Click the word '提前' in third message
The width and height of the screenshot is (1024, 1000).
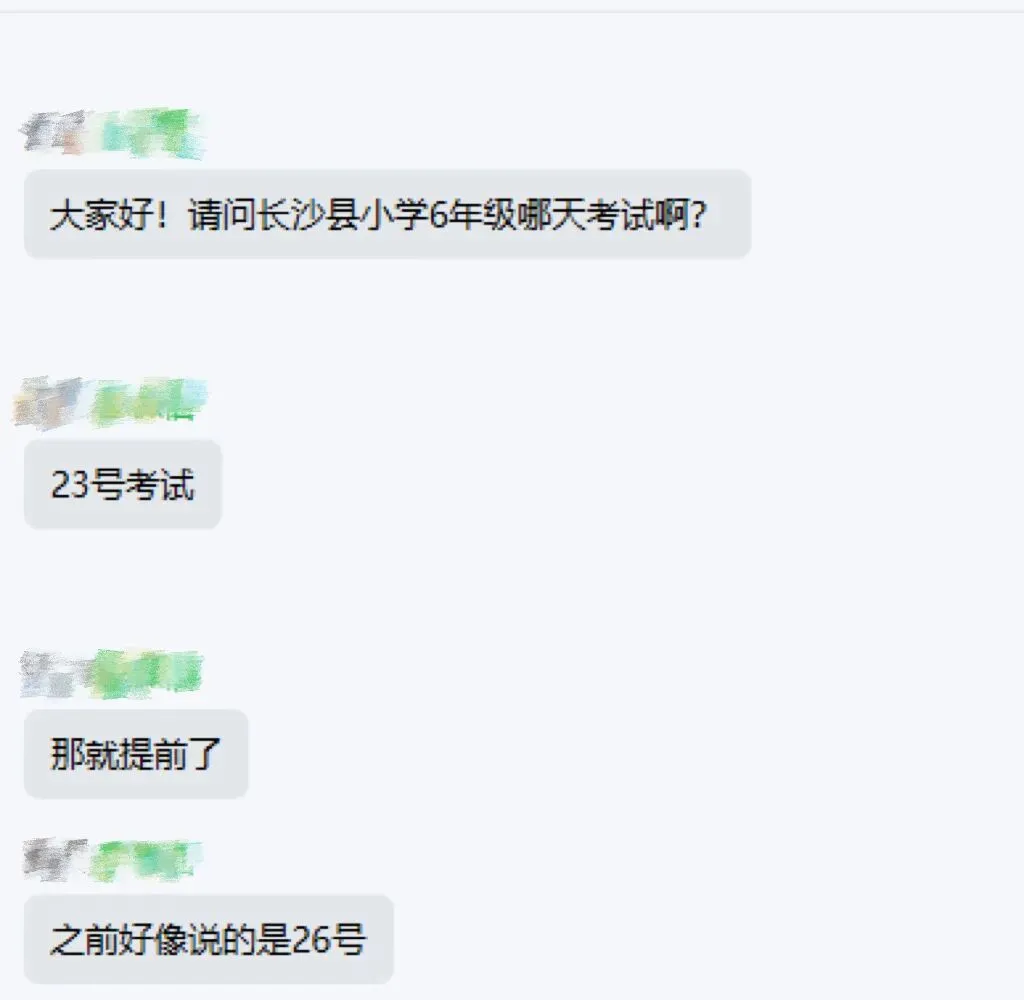(153, 754)
